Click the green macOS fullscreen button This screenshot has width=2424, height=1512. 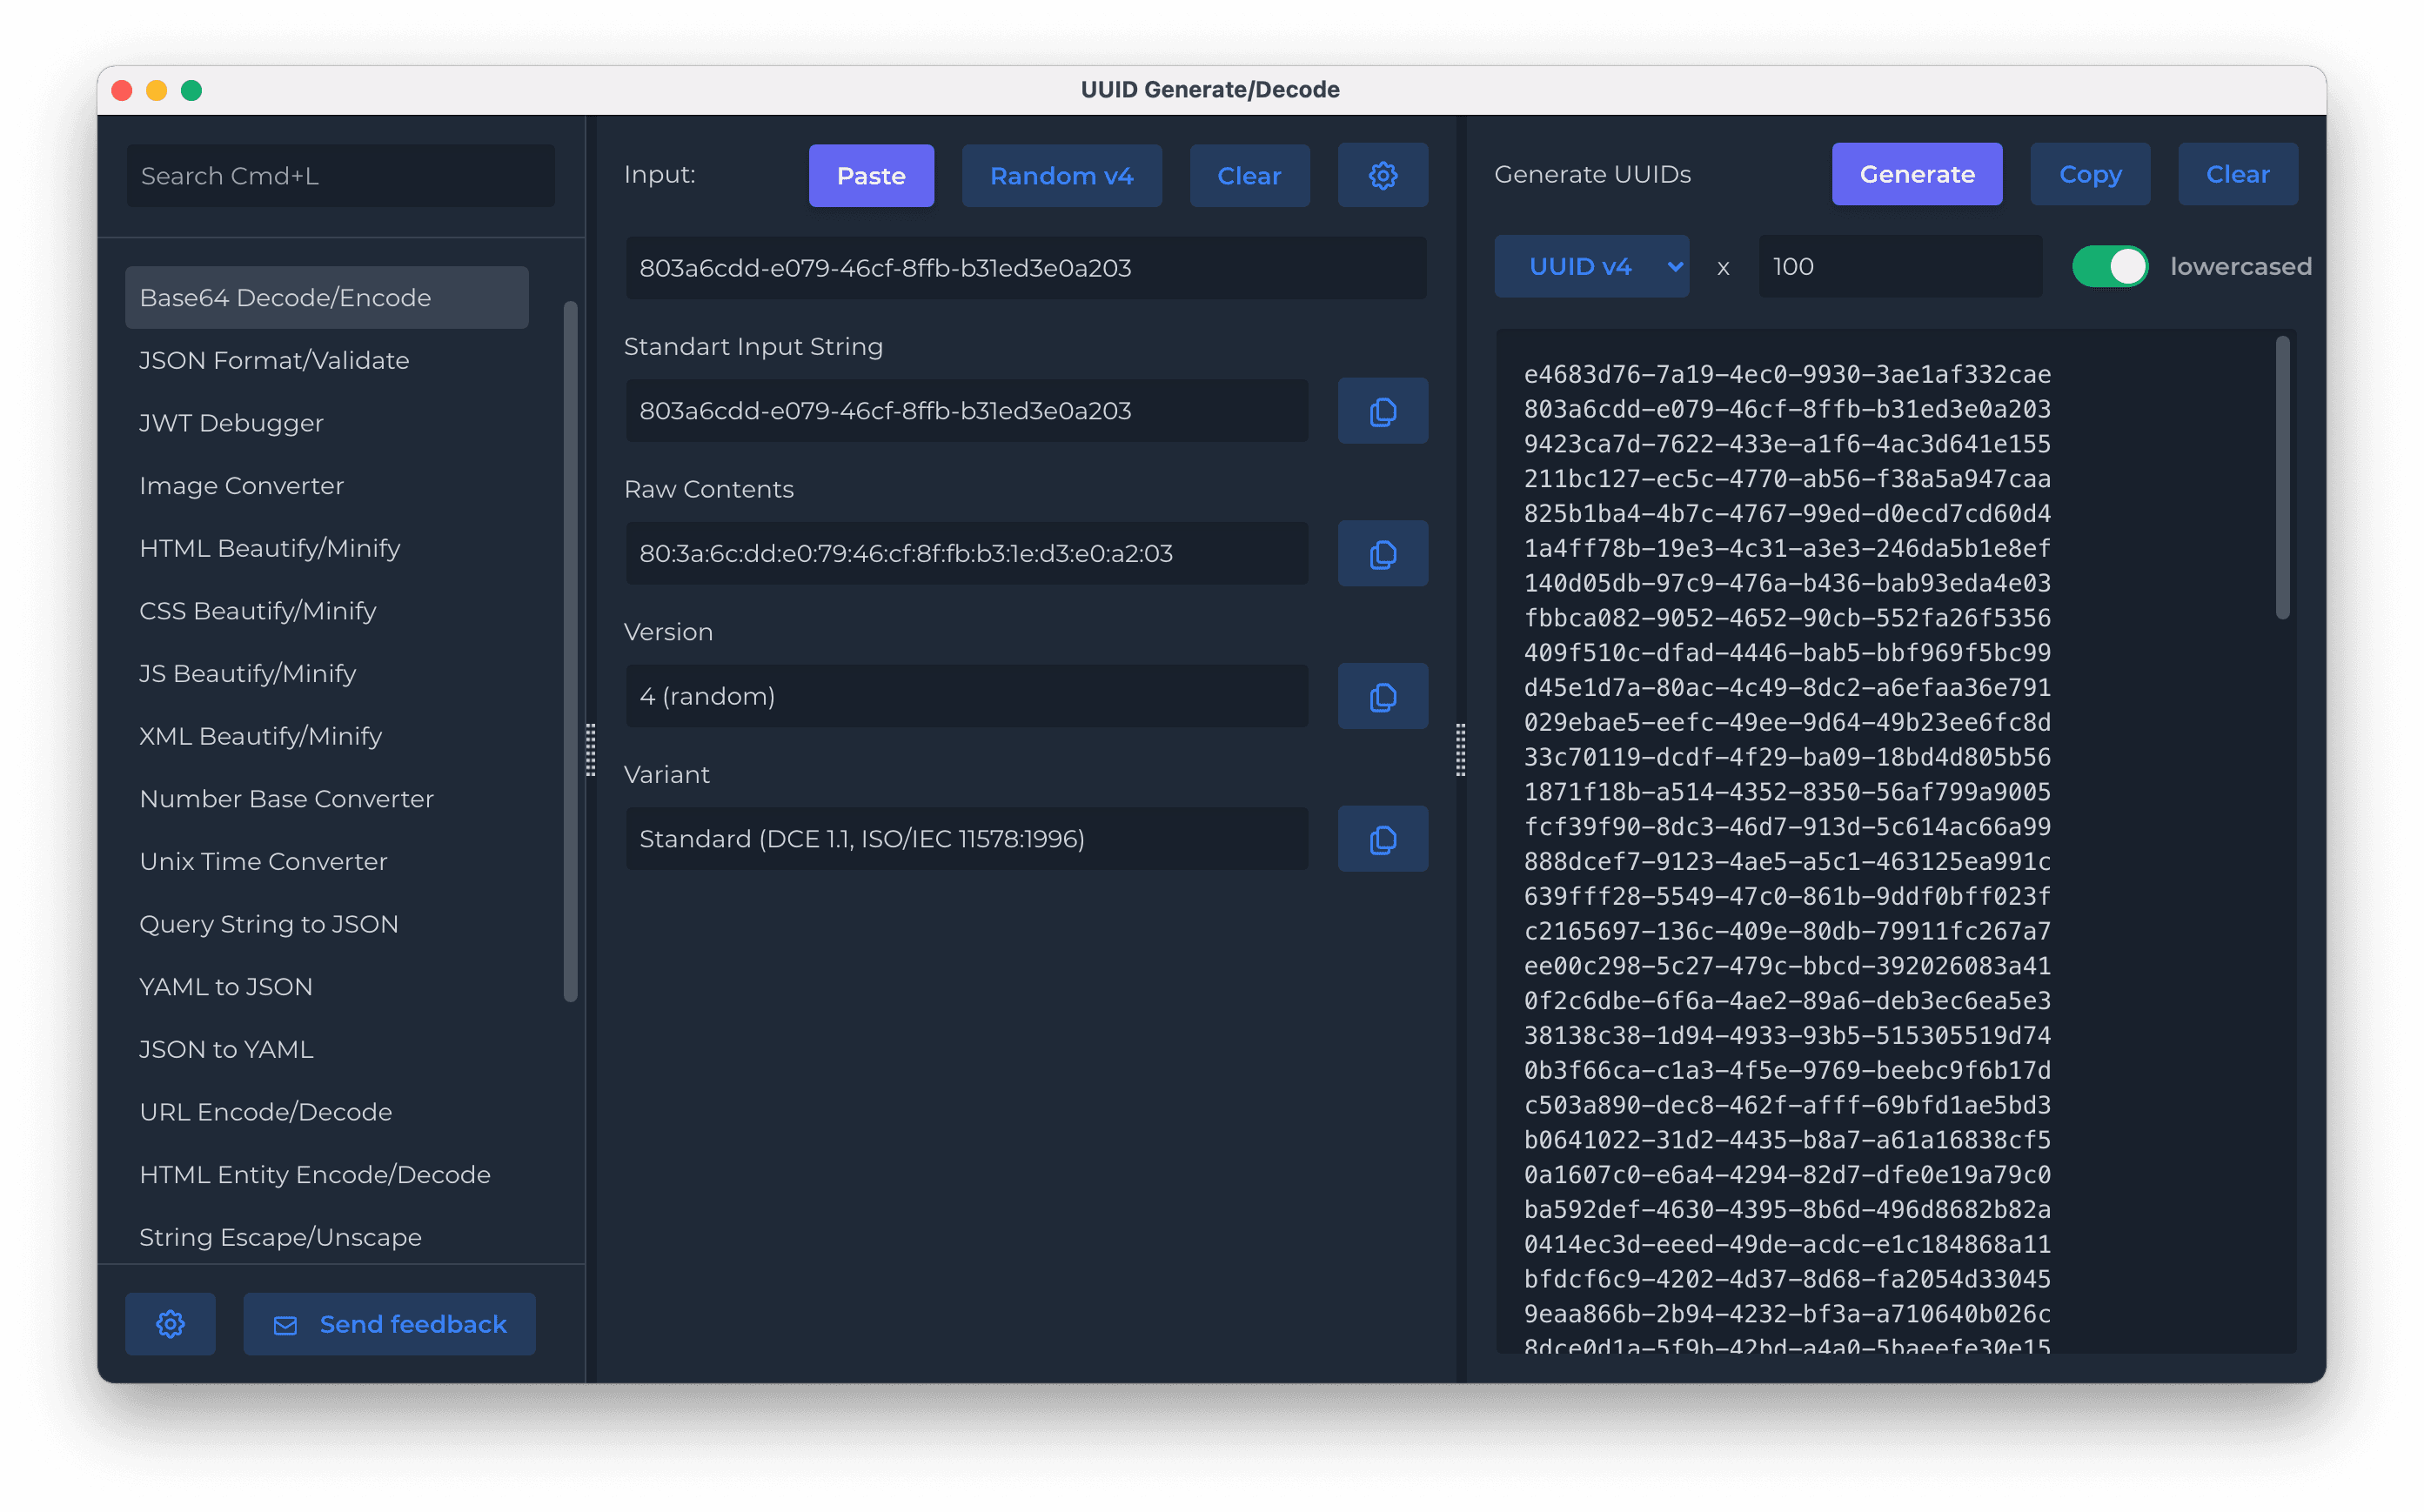click(191, 91)
